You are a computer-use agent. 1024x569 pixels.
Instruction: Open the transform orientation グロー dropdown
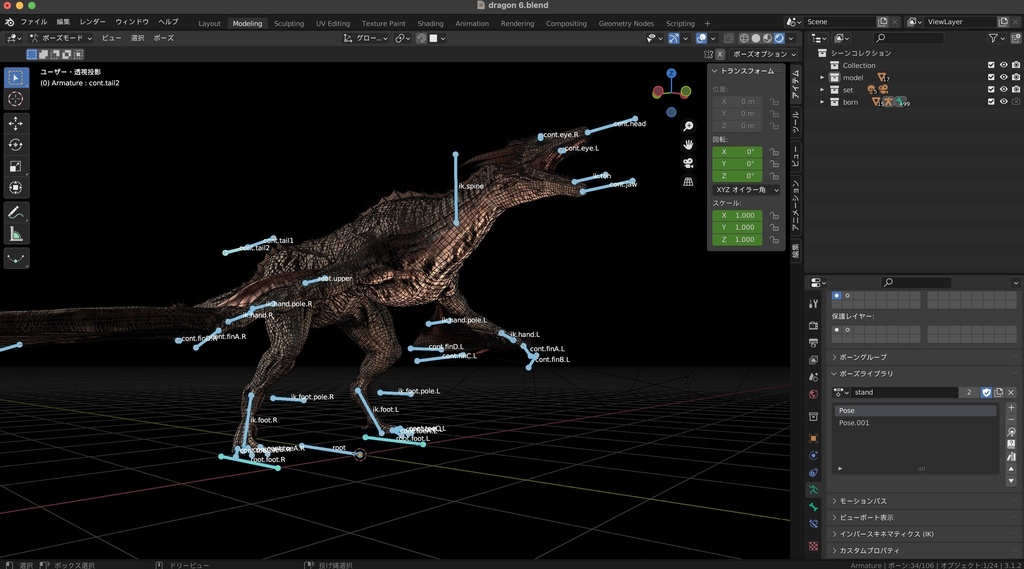[x=366, y=39]
